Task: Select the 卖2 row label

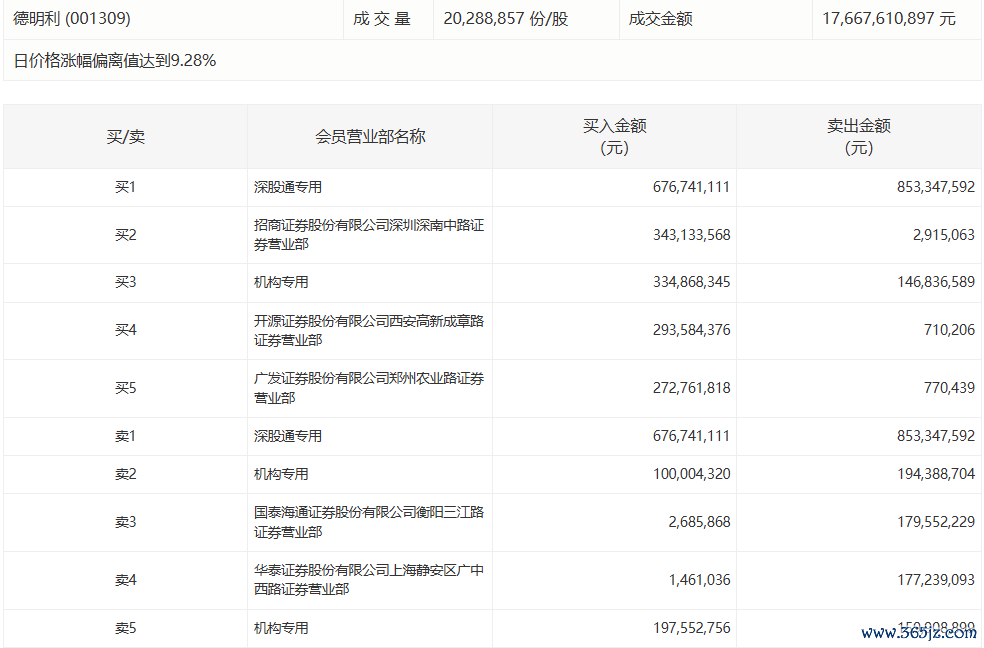Action: [x=126, y=474]
